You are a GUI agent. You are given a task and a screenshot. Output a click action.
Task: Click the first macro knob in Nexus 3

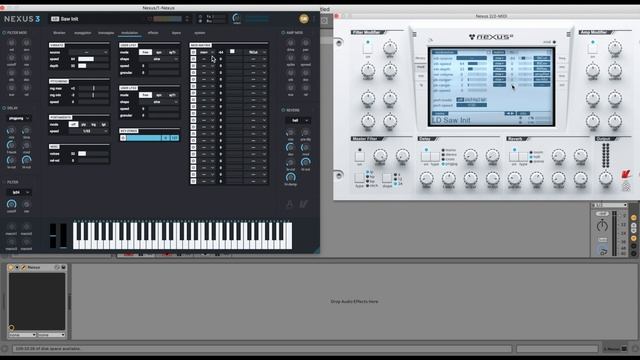pyautogui.click(x=11, y=227)
